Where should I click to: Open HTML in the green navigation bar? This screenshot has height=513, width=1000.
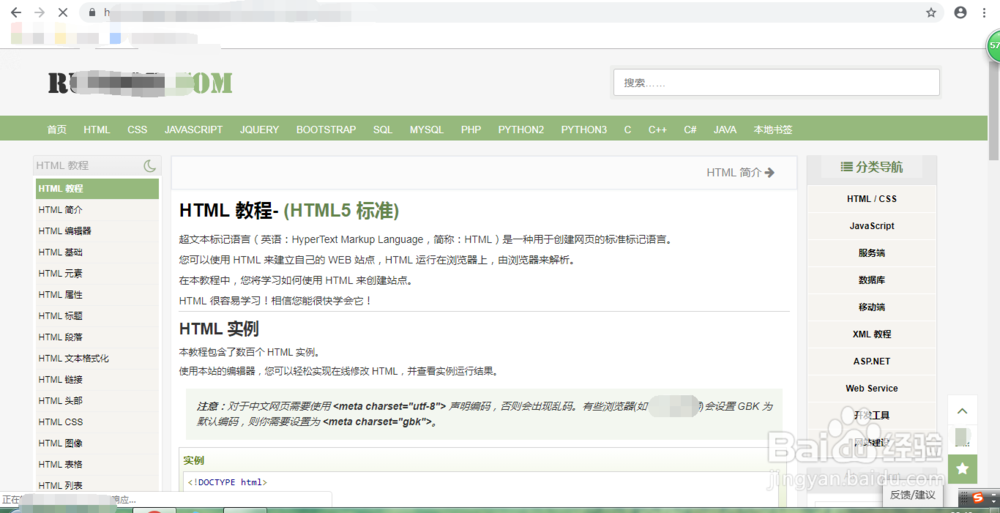[x=97, y=130]
